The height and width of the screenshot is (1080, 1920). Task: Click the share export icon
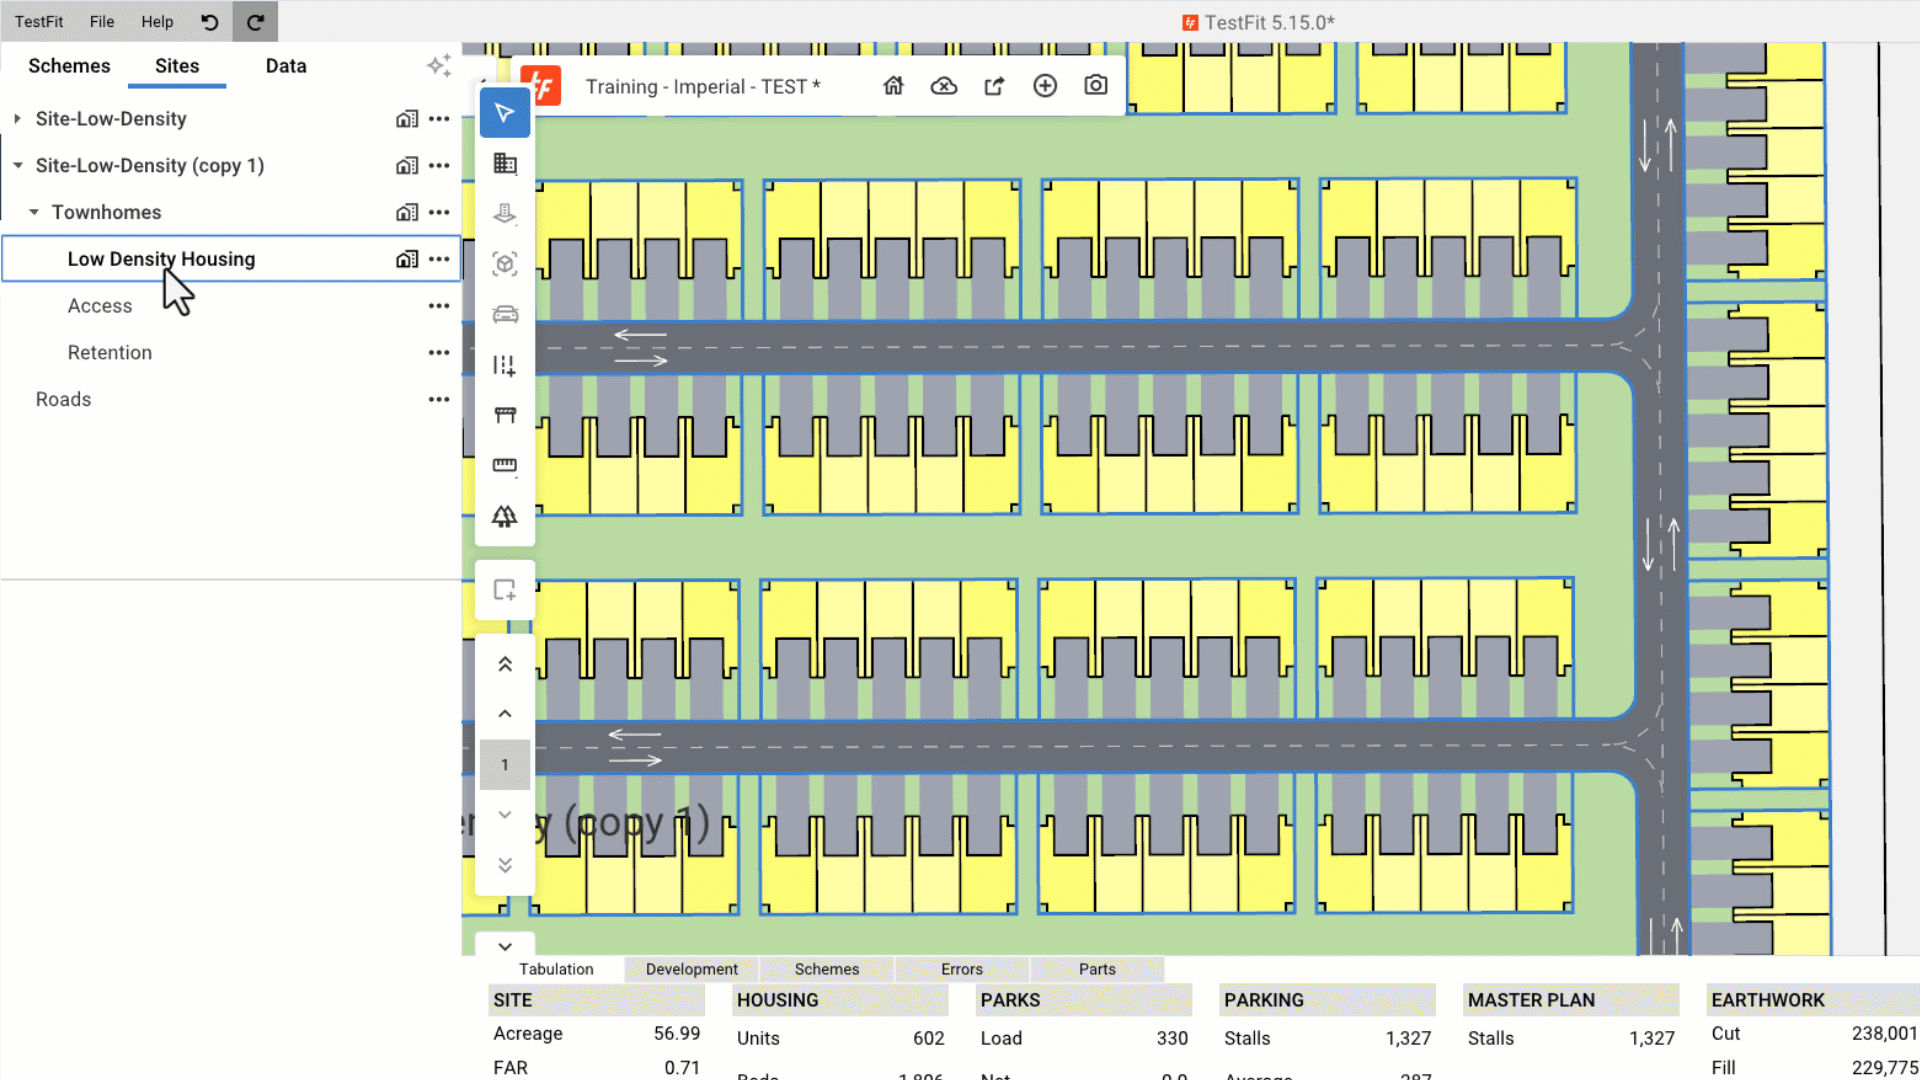994,86
